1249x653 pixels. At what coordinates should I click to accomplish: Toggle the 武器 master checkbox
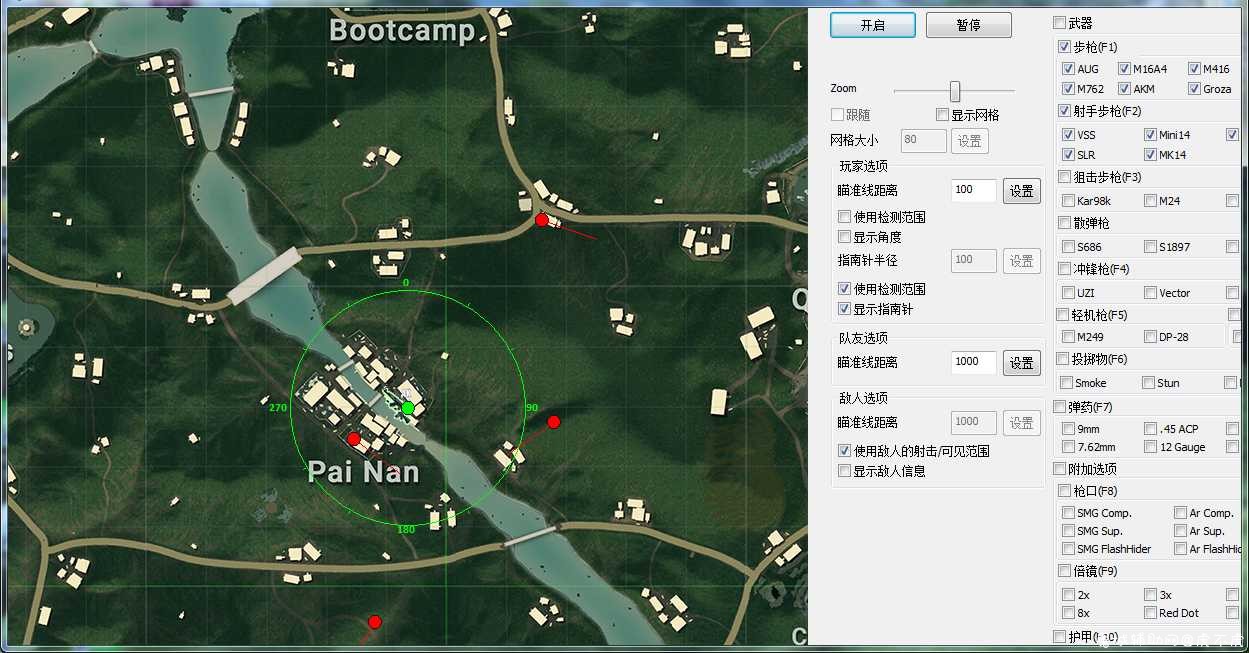(1059, 23)
